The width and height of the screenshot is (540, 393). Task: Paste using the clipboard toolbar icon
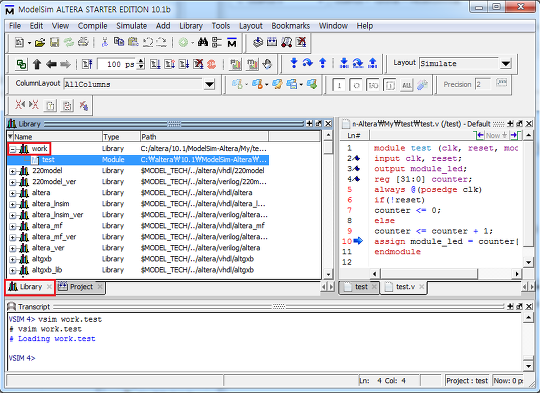[133, 42]
